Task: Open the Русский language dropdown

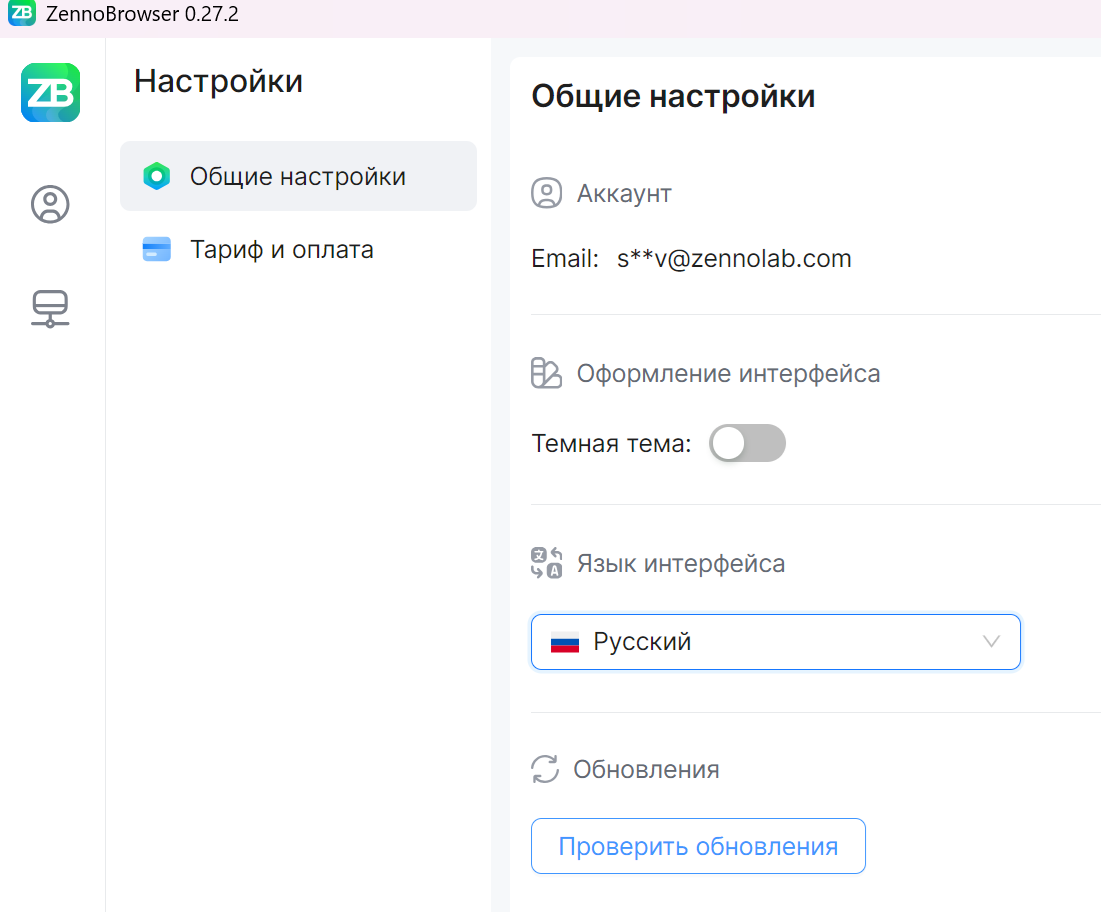Action: tap(775, 642)
